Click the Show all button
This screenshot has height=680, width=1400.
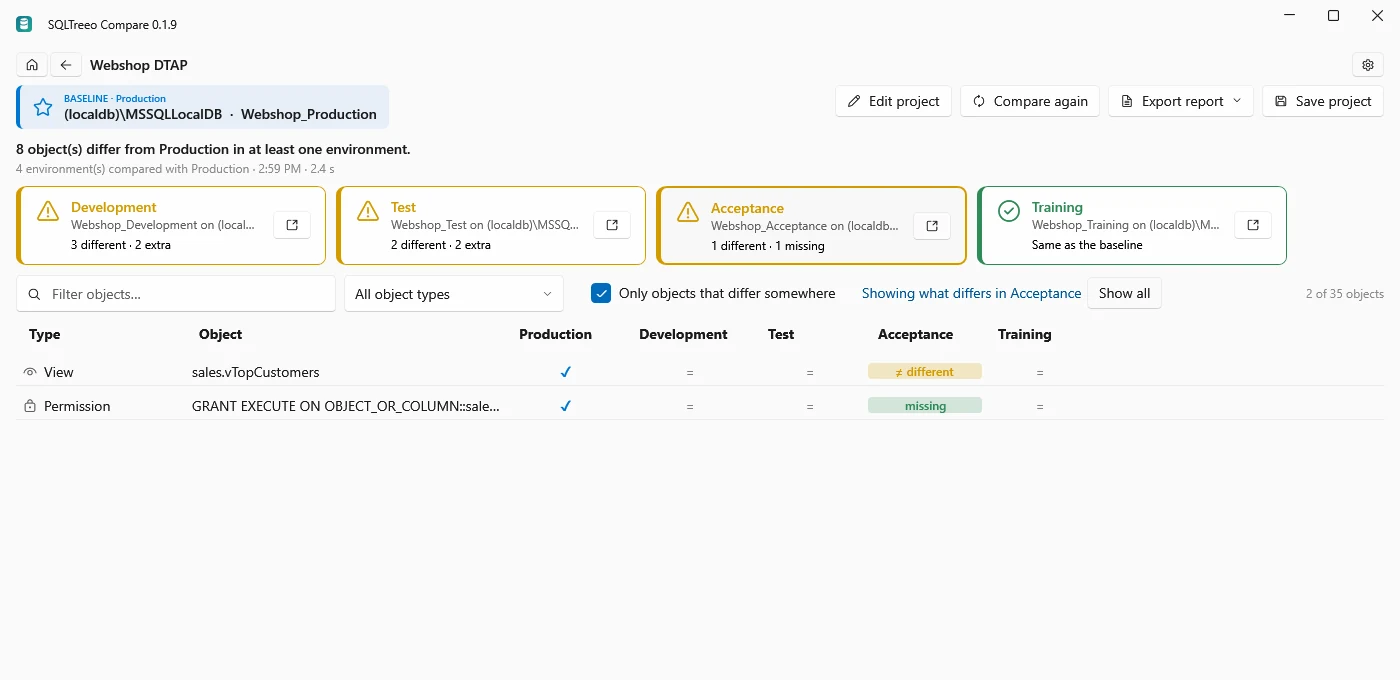tap(1124, 293)
